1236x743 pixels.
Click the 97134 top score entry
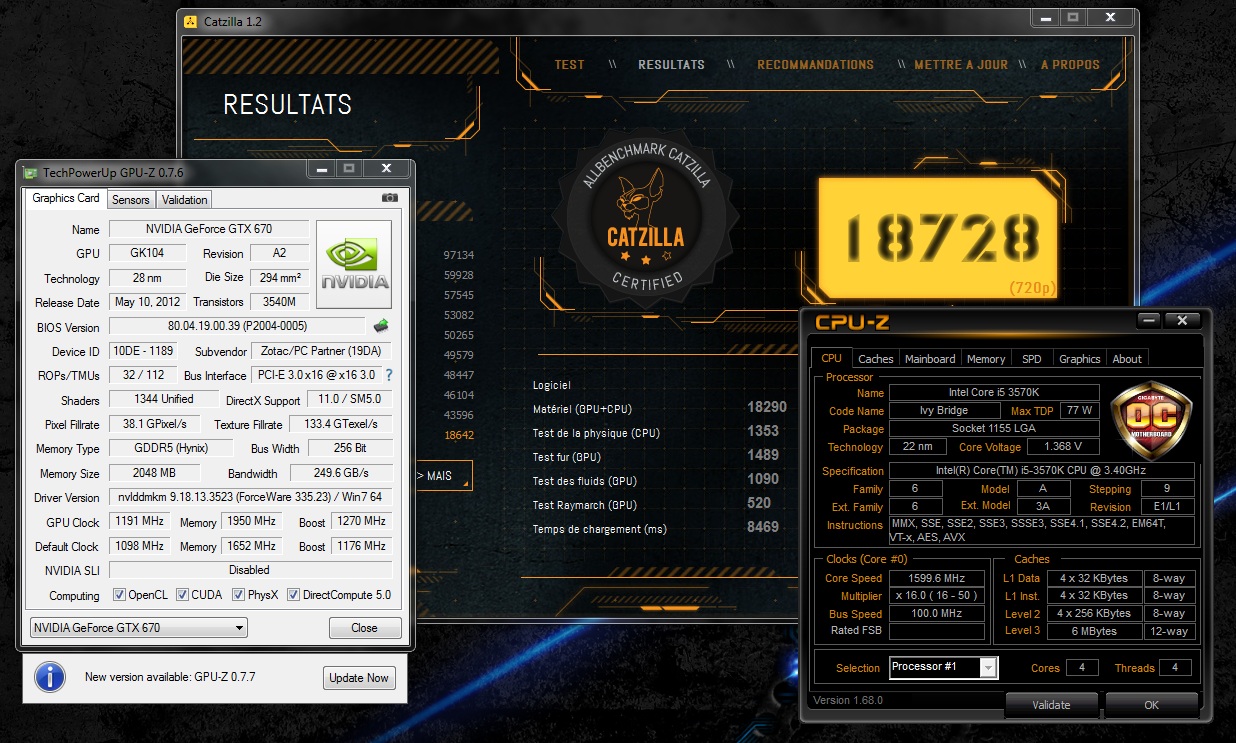pyautogui.click(x=459, y=255)
